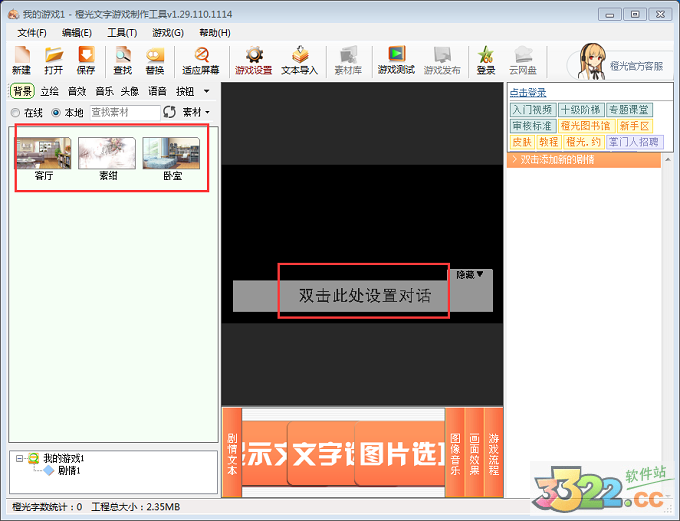Screen dimensions: 680x521
Task: Open the 剧情文本 vertical tab
Action: (232, 453)
